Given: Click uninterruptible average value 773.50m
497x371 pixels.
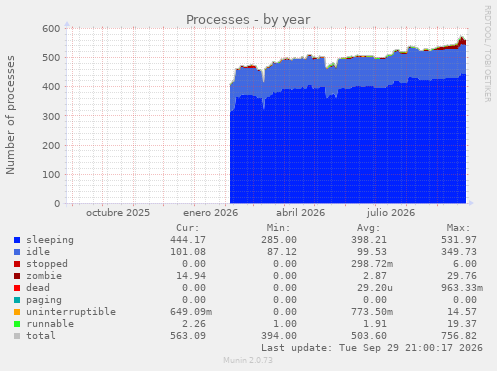Looking at the screenshot, I should pos(372,312).
